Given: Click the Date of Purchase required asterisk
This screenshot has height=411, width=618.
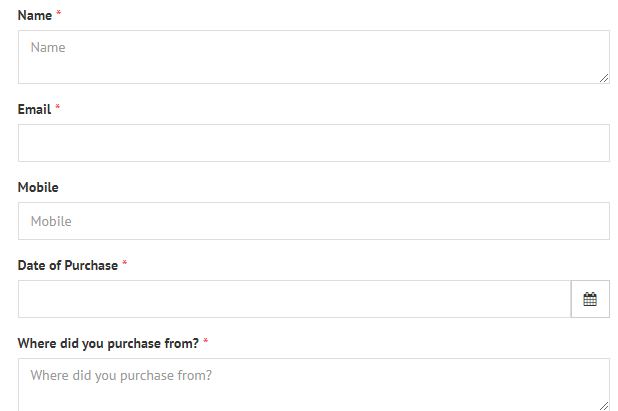Looking at the screenshot, I should [x=125, y=265].
